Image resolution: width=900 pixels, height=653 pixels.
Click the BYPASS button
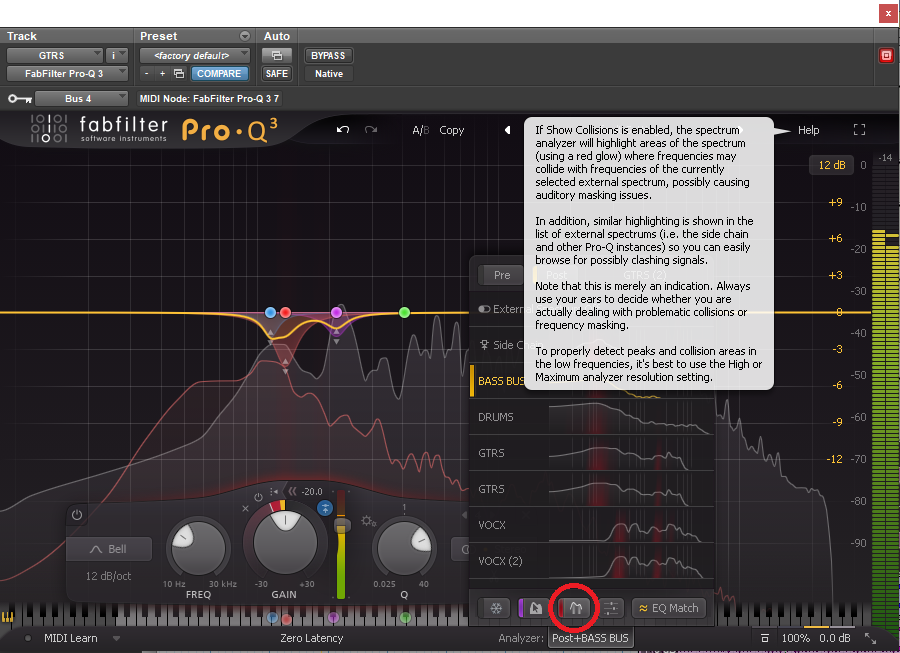(328, 56)
